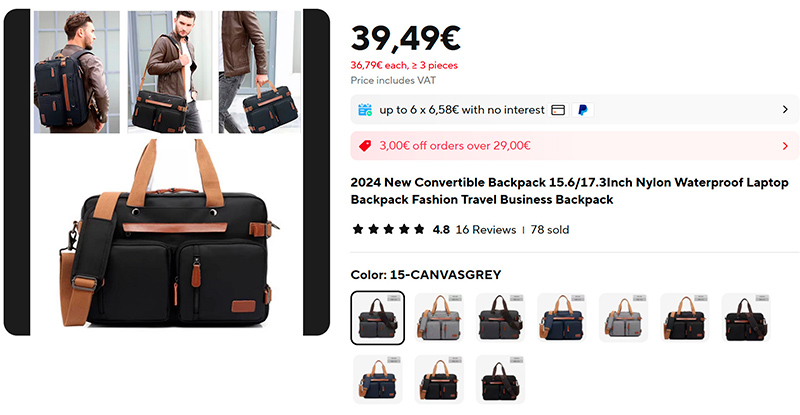Expand the no-interest installment options chevron
This screenshot has width=800, height=415.
point(785,110)
